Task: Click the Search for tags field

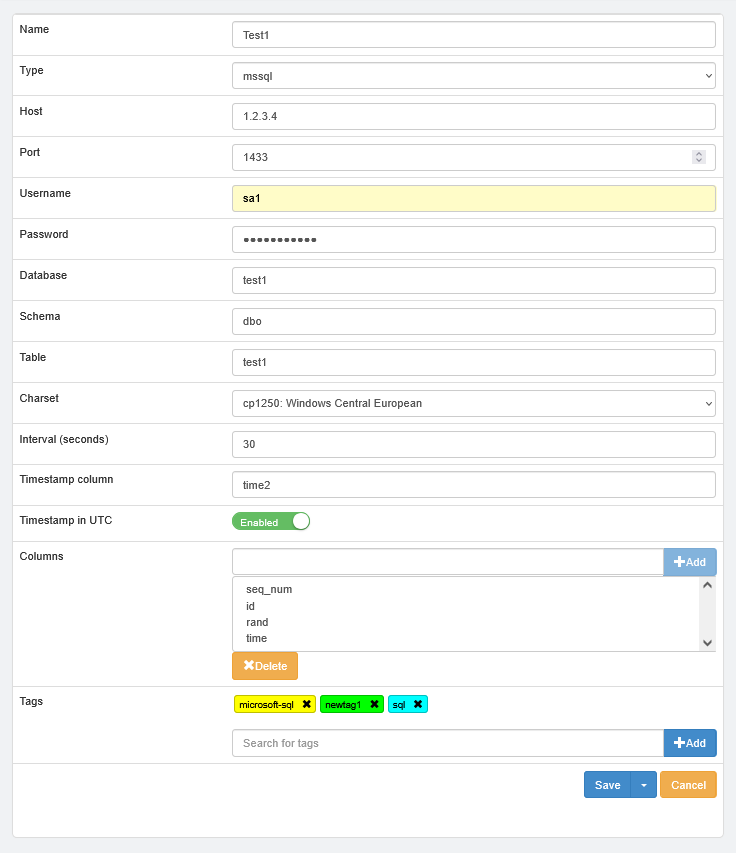Action: [x=447, y=743]
